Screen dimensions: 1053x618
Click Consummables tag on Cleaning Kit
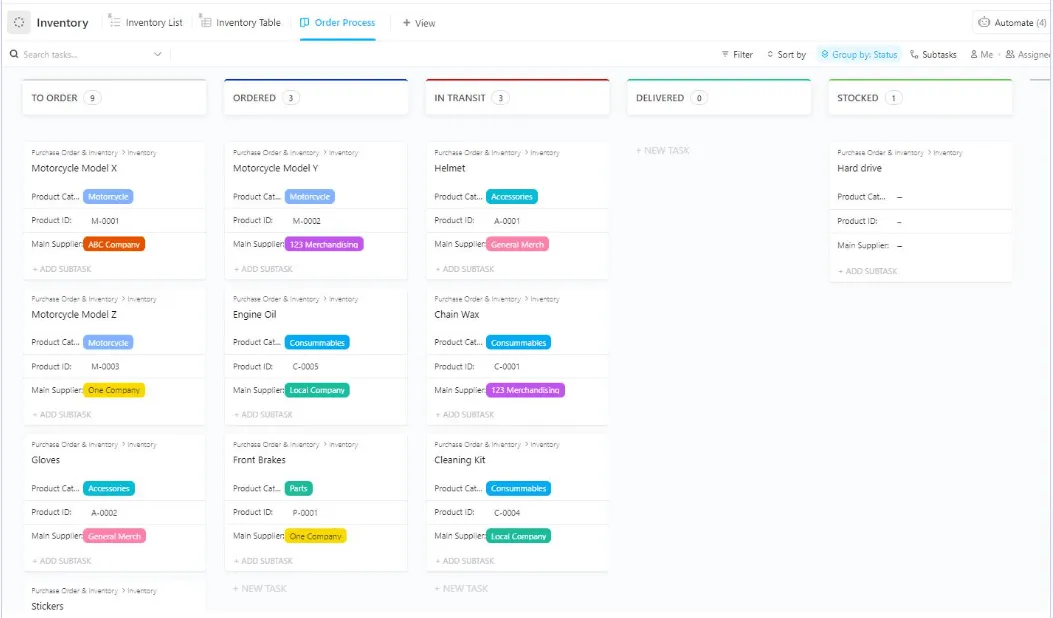tap(518, 488)
